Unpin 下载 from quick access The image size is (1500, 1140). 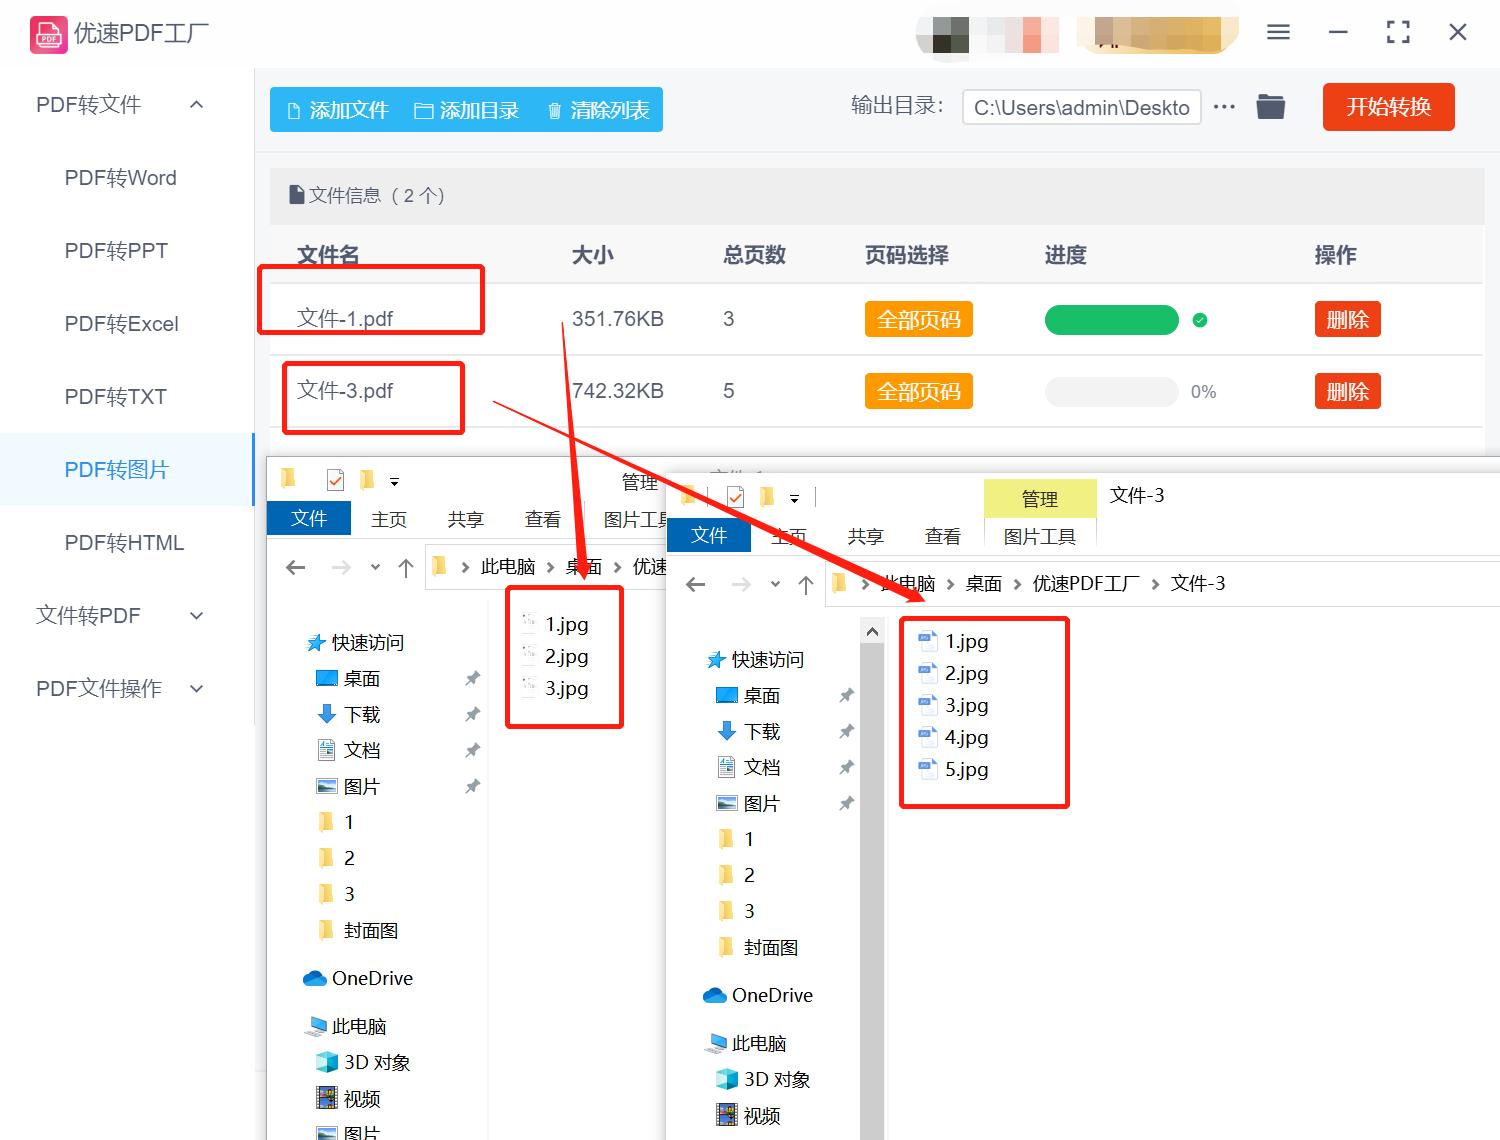click(472, 714)
